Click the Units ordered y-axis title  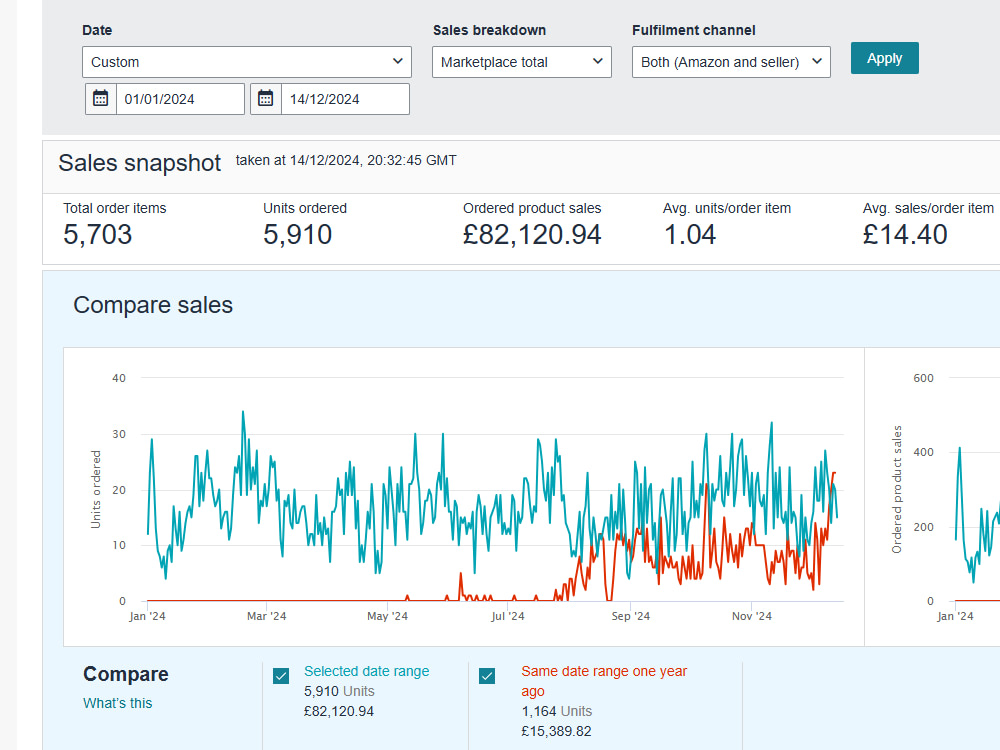tap(96, 489)
